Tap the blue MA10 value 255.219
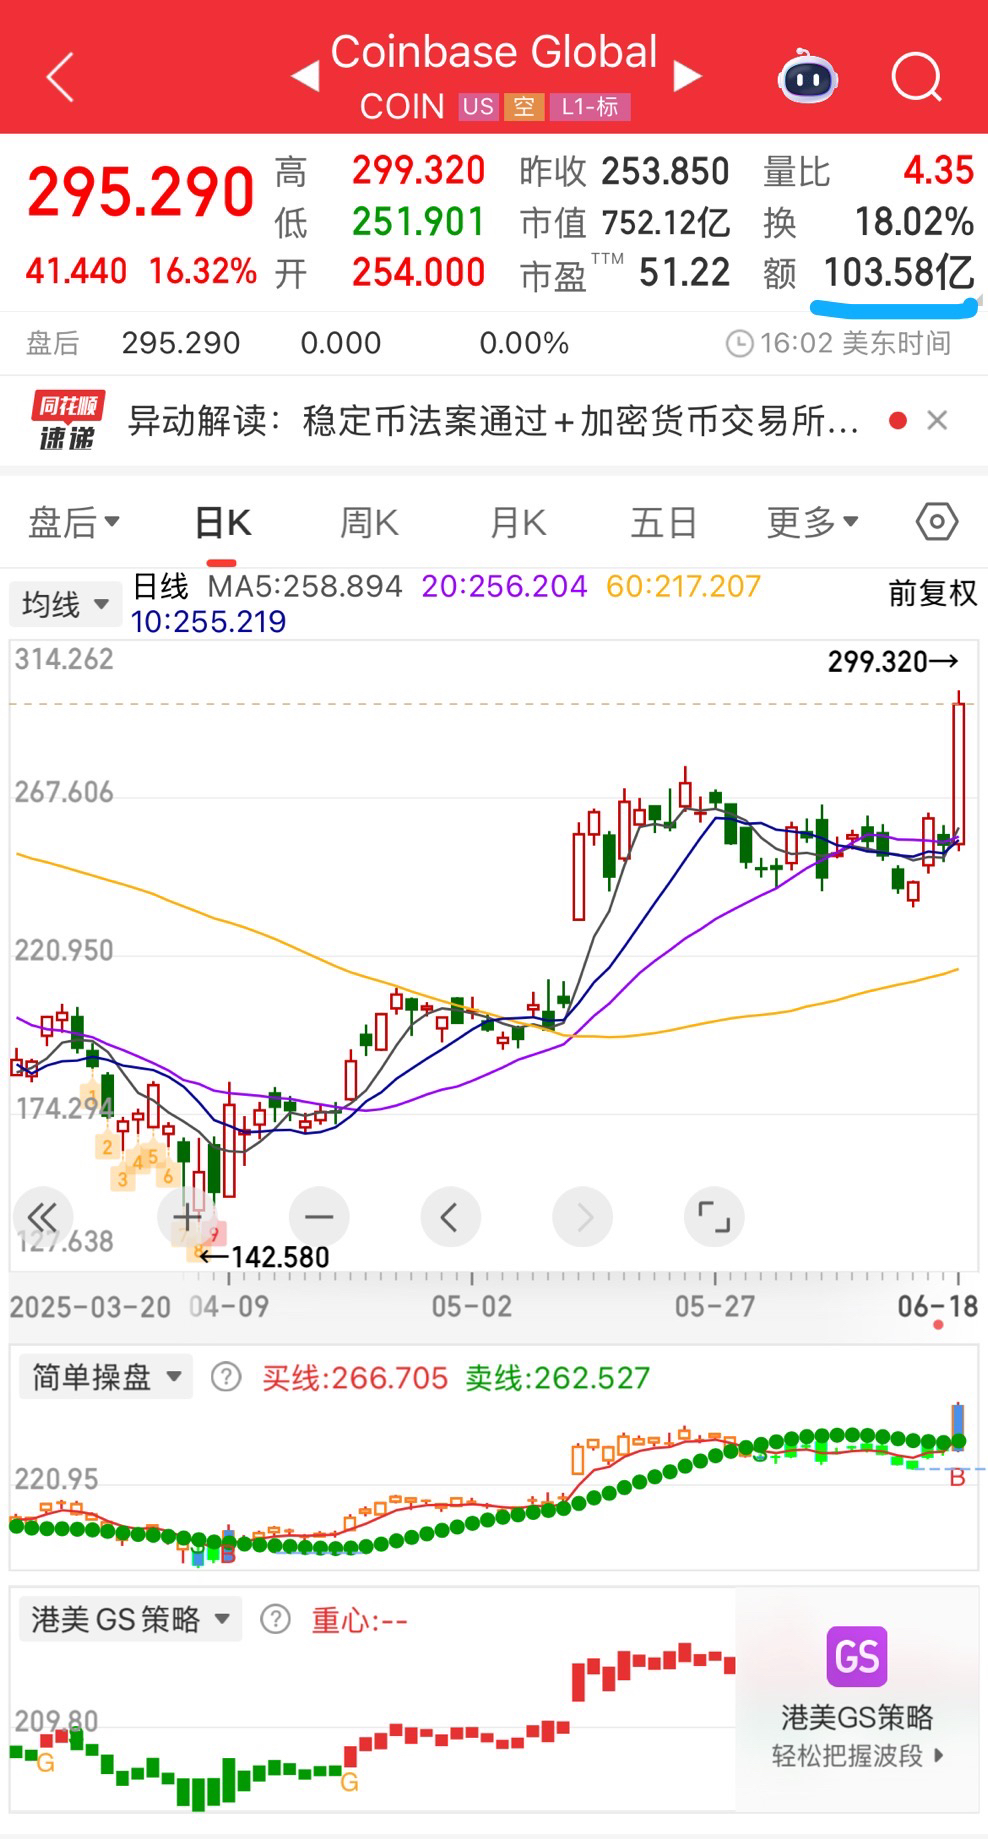 [x=208, y=622]
